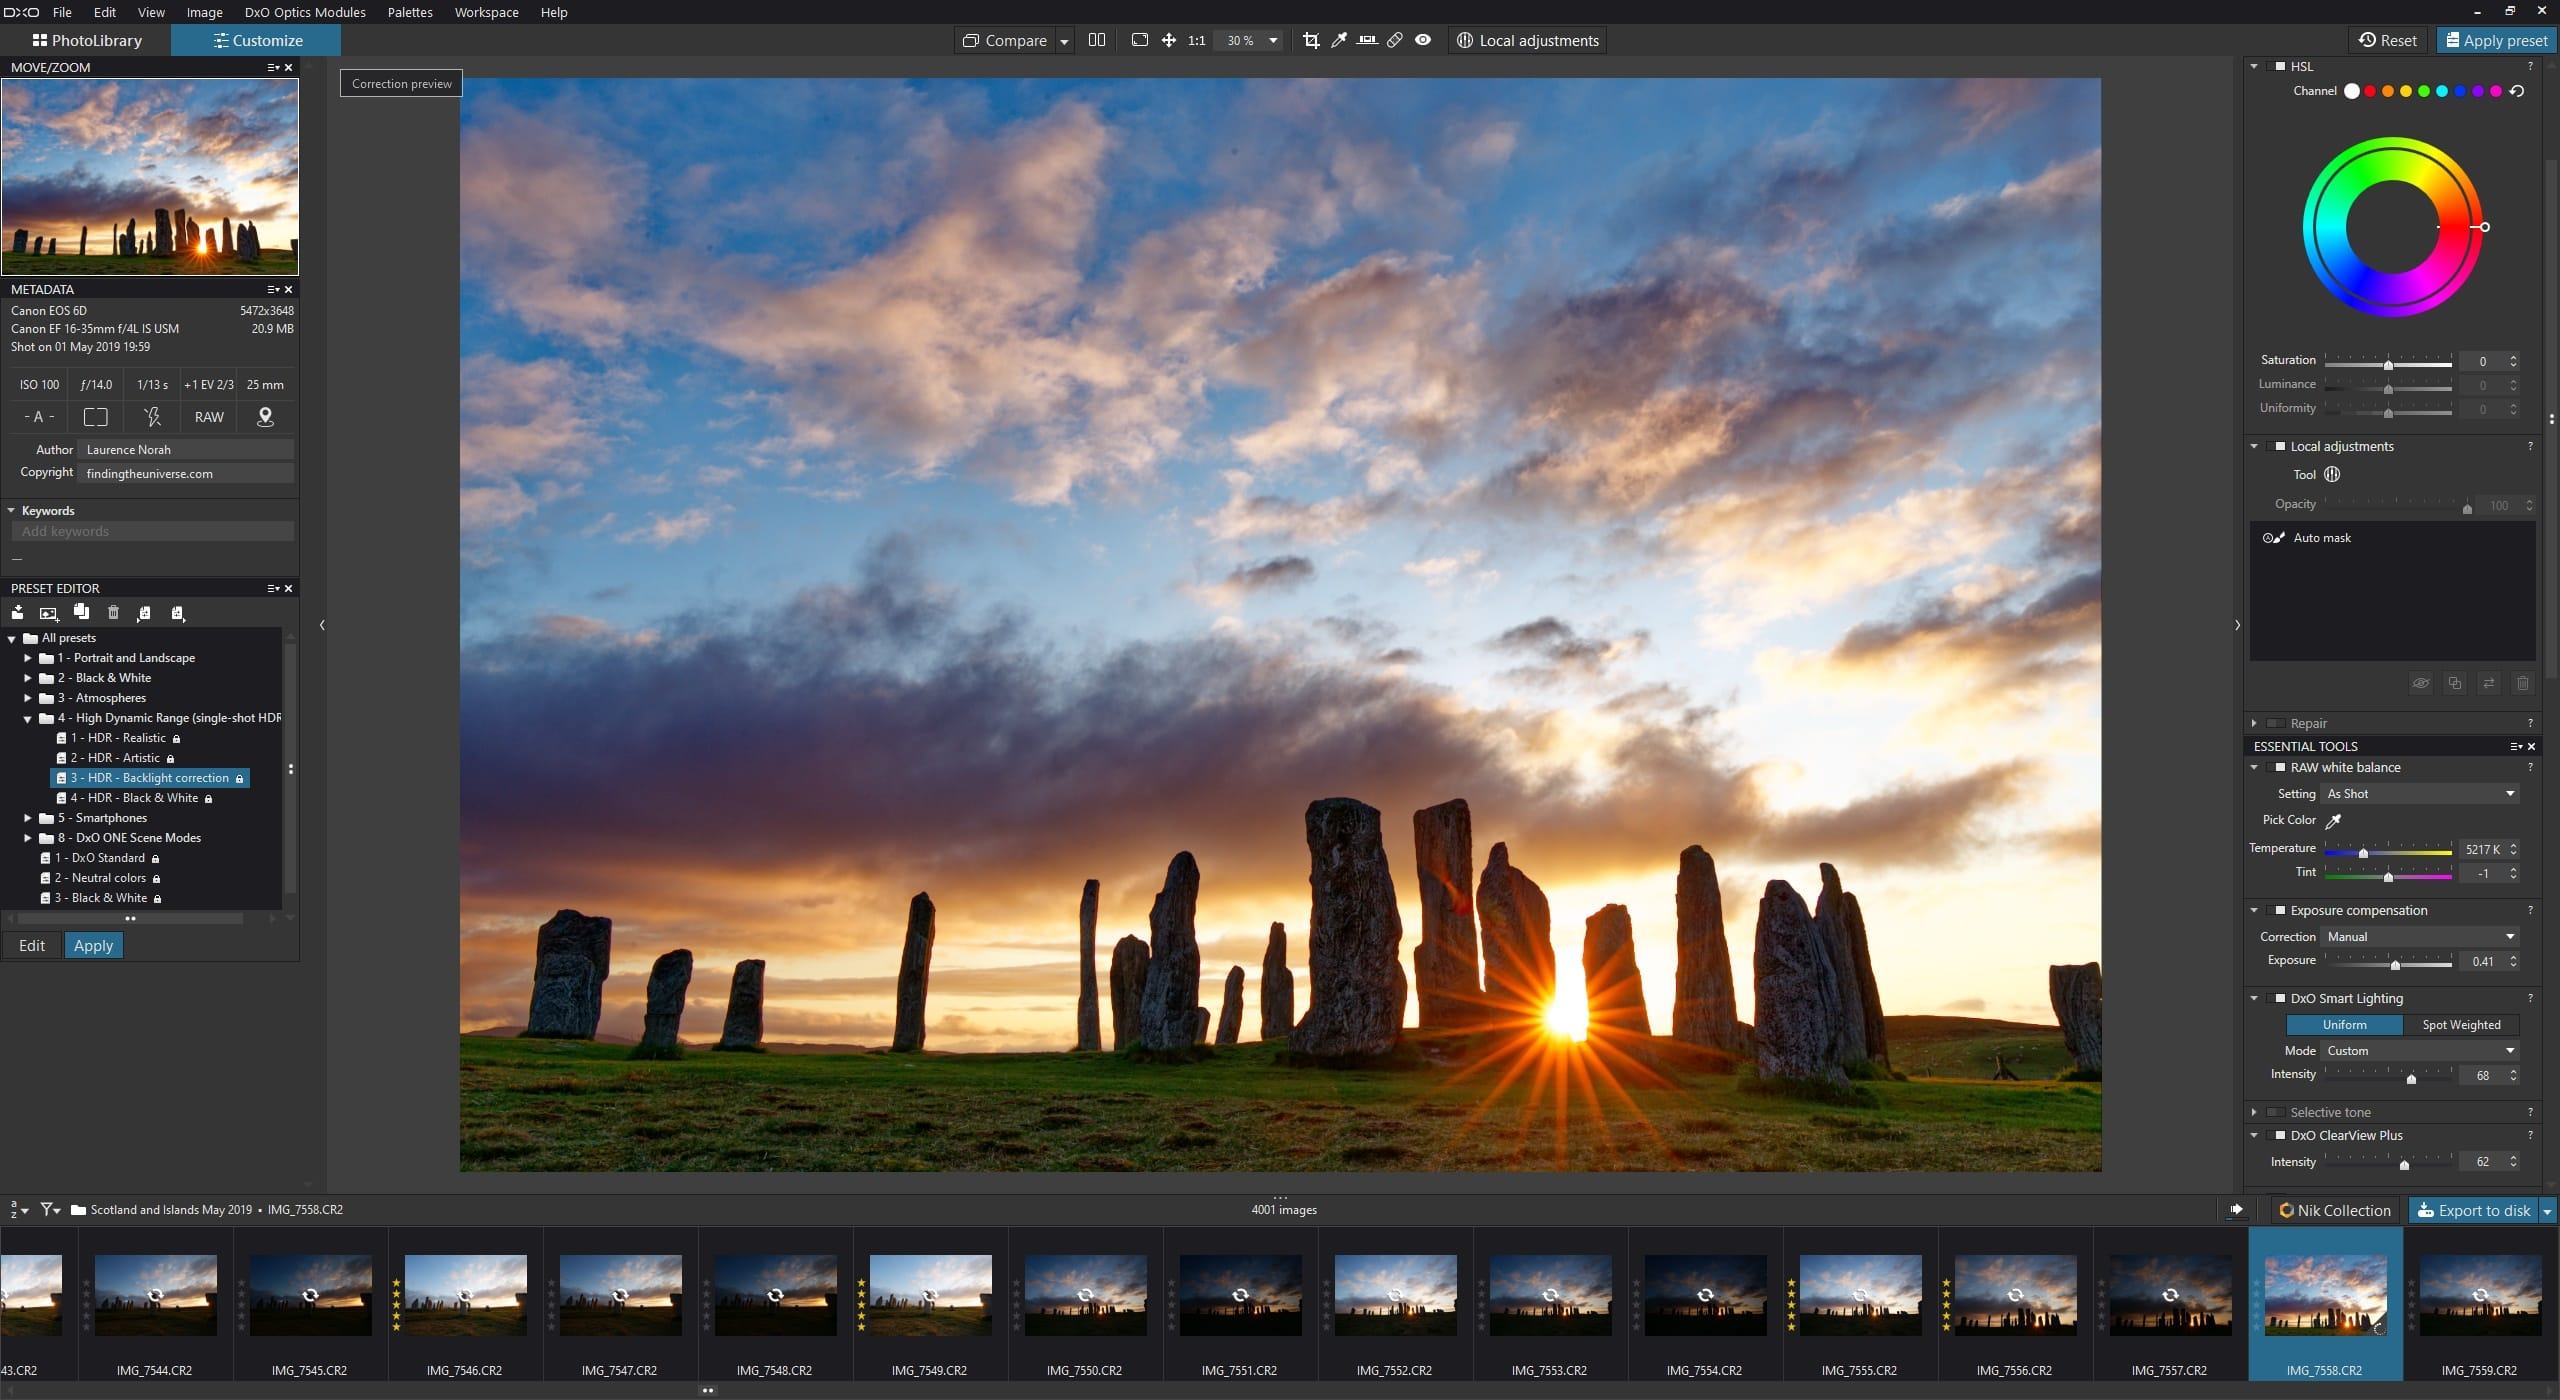Expand the 5 - Smartphones preset folder
Screen dimensions: 2560x1400
[28, 818]
